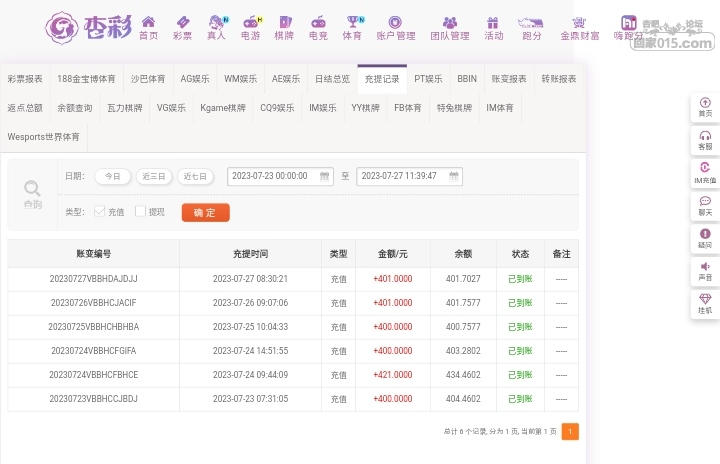Image resolution: width=720 pixels, height=464 pixels.
Task: Select record 20230725VBBHCHBHBA
Action: 93,327
